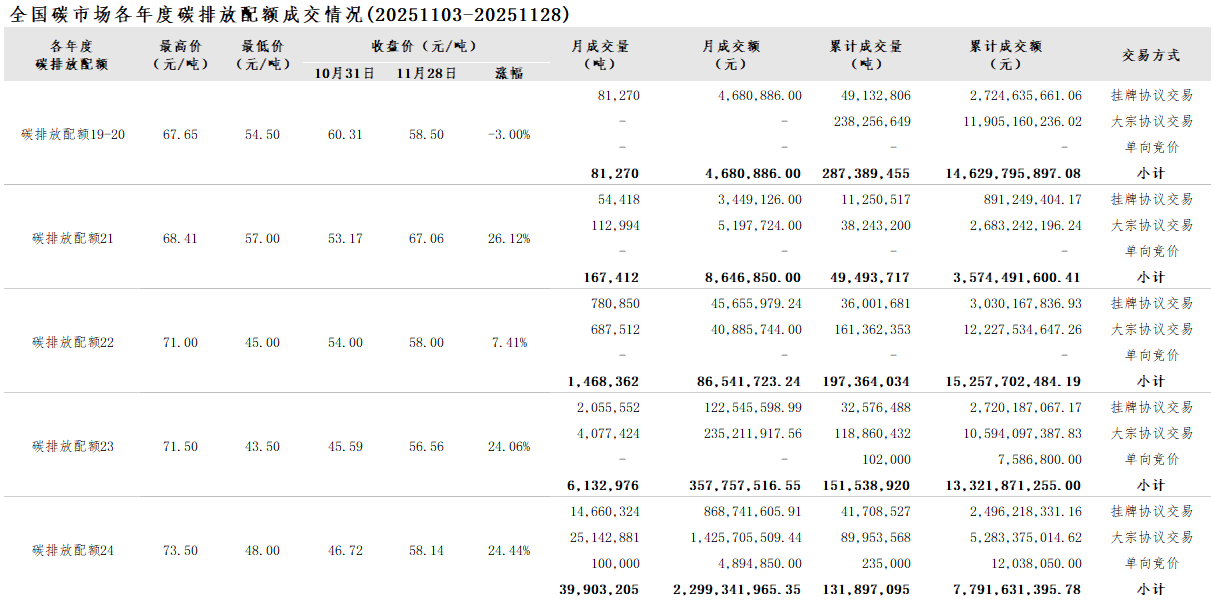Select the 涨幅 column header
This screenshot has height=603, width=1215.
click(509, 73)
